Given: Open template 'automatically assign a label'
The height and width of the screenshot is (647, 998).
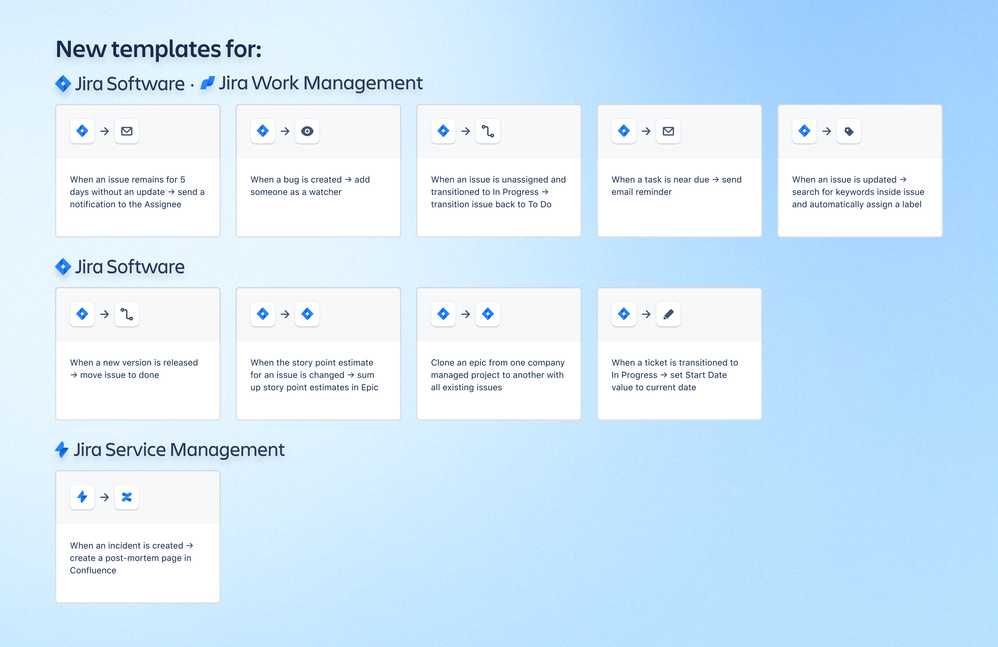Looking at the screenshot, I should pyautogui.click(x=860, y=170).
